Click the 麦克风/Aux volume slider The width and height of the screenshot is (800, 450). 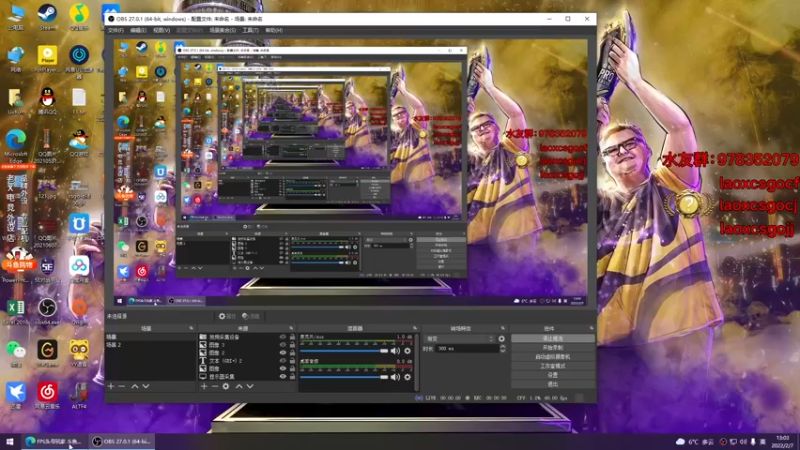pos(344,351)
